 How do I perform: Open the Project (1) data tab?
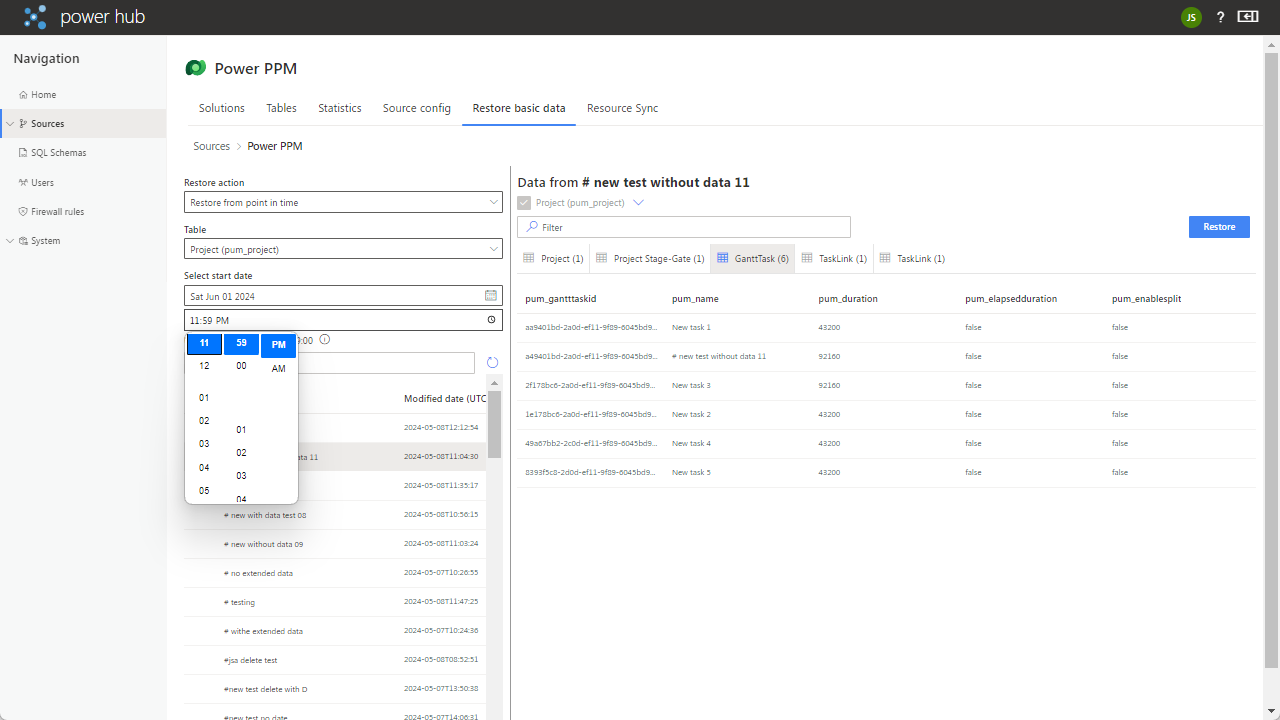[553, 258]
